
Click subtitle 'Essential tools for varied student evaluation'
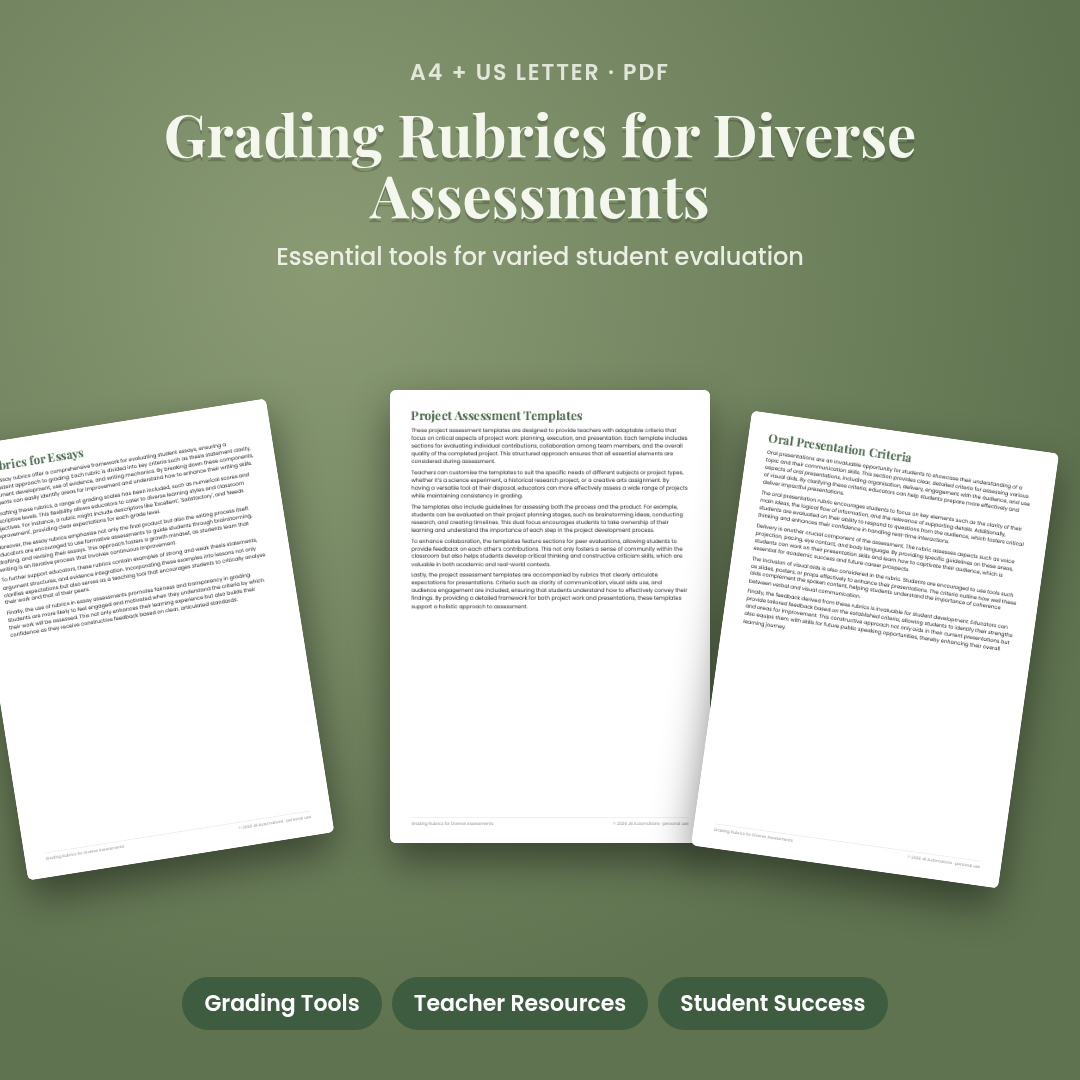point(540,256)
